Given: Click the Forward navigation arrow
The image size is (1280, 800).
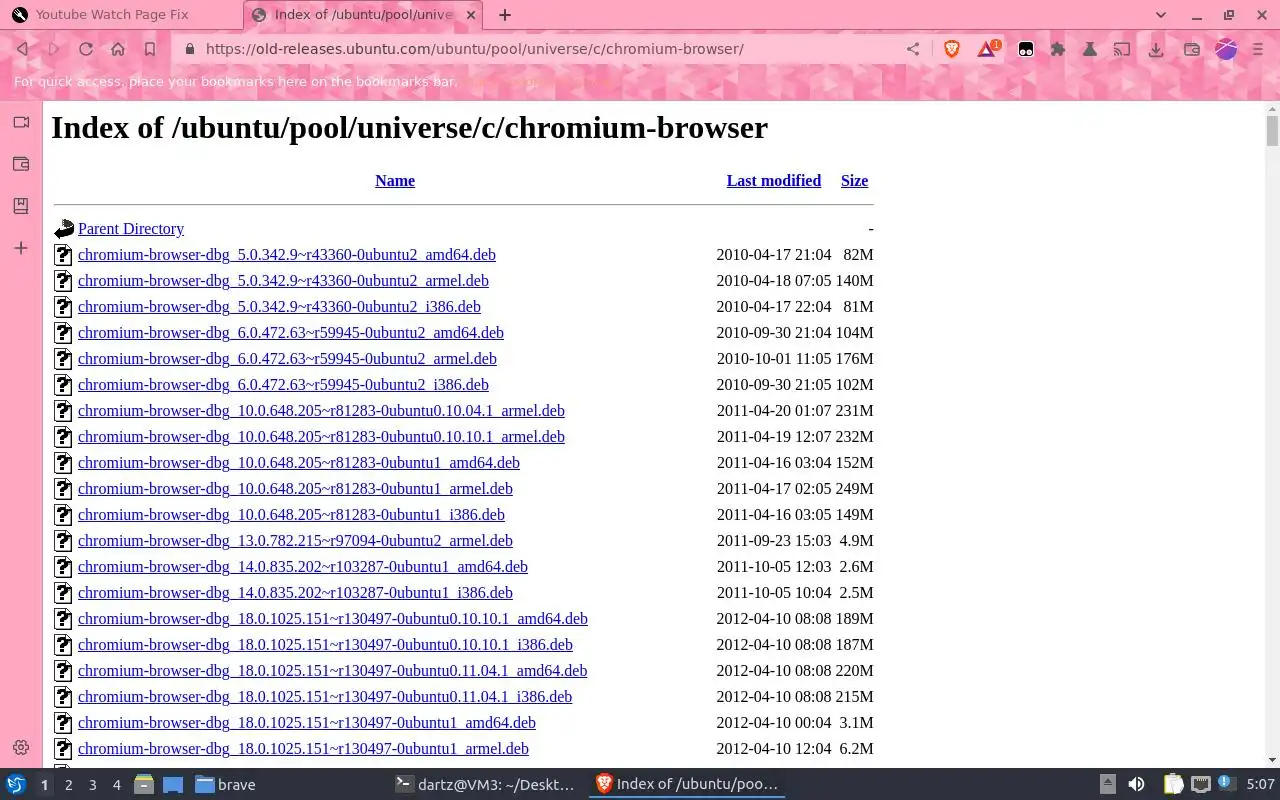Looking at the screenshot, I should tap(54, 49).
